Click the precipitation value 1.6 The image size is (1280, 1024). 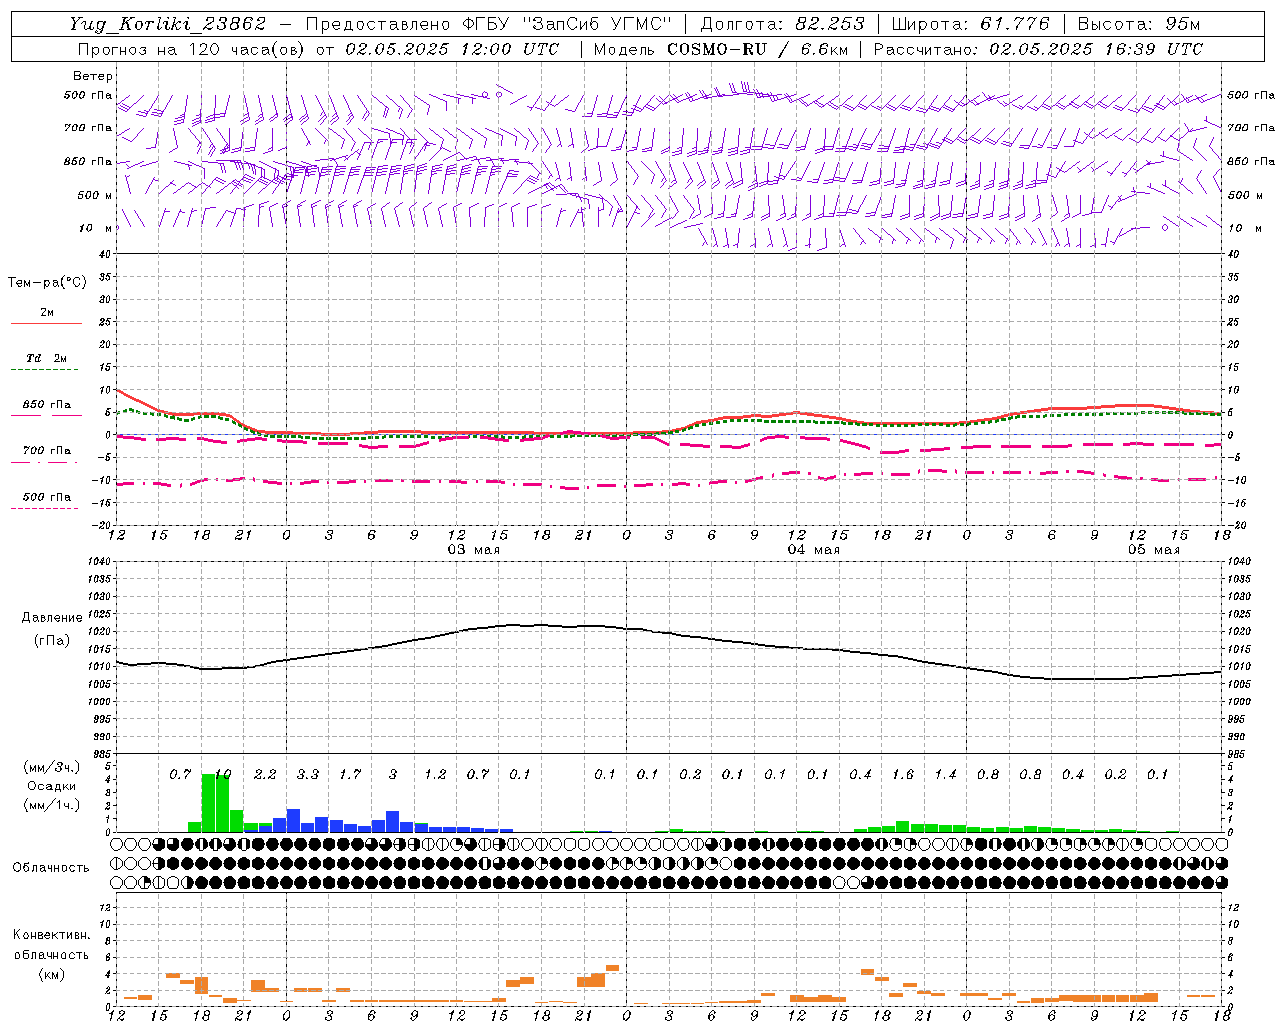(x=903, y=774)
